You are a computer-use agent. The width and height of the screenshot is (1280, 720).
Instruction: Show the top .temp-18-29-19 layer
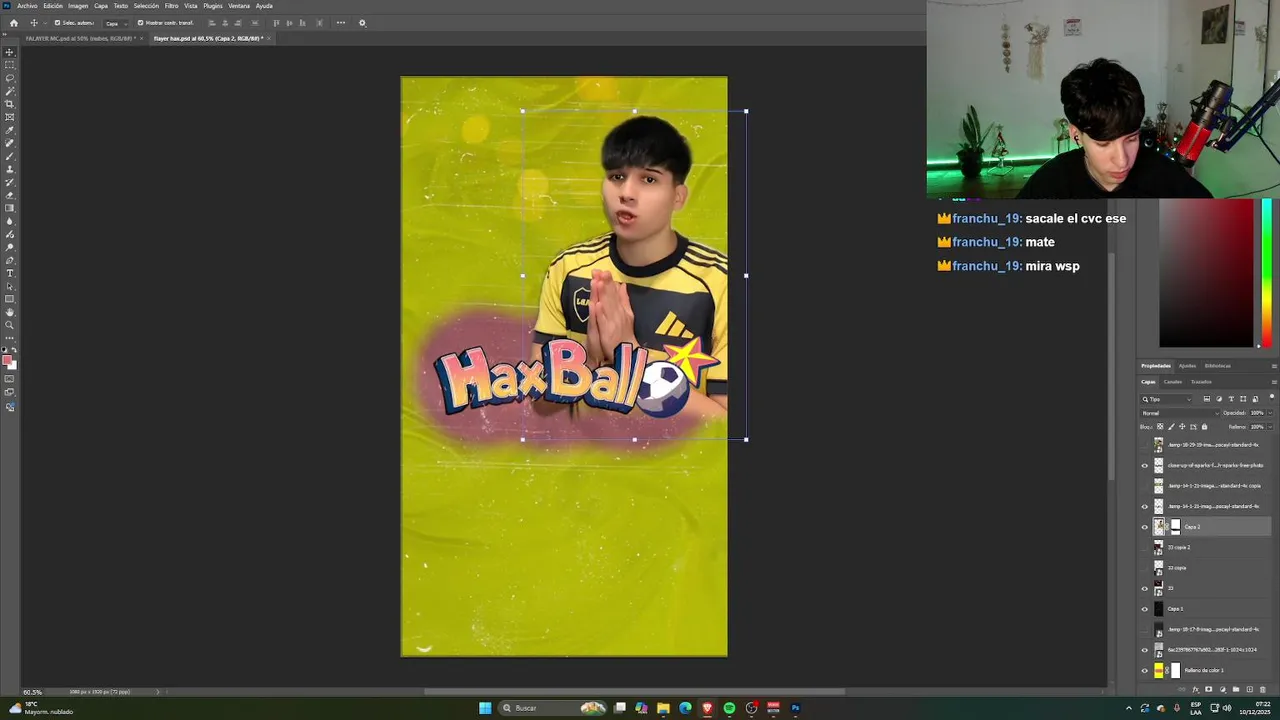tap(1145, 445)
